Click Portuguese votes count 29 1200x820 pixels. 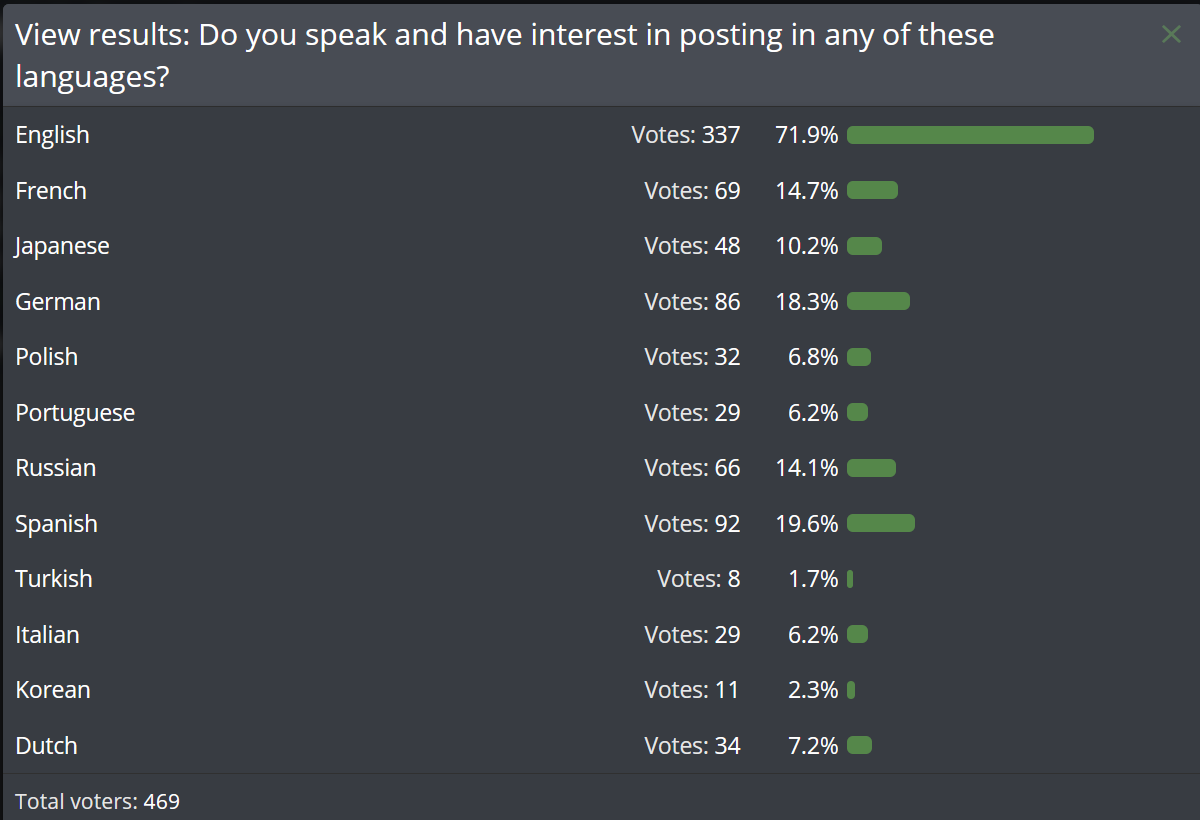[x=692, y=413]
